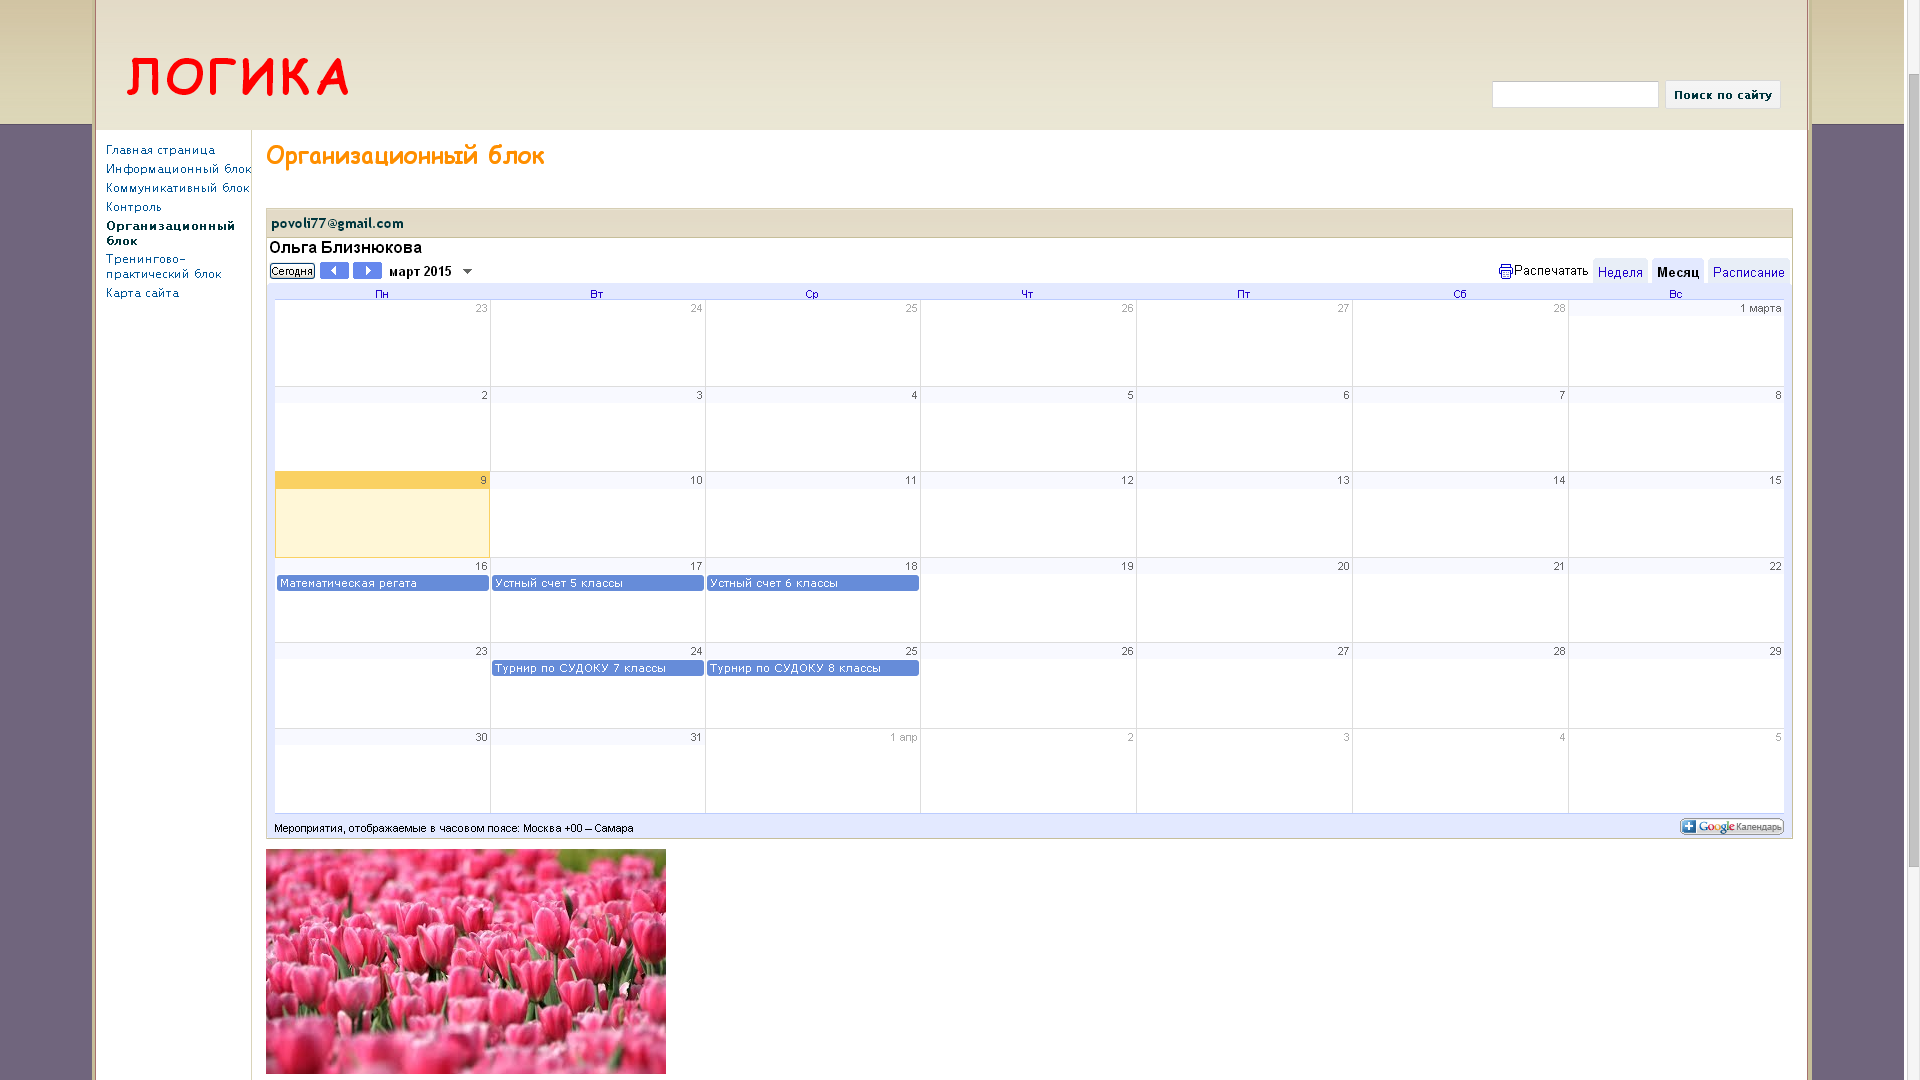Click day number 31 in calendar

(x=696, y=737)
